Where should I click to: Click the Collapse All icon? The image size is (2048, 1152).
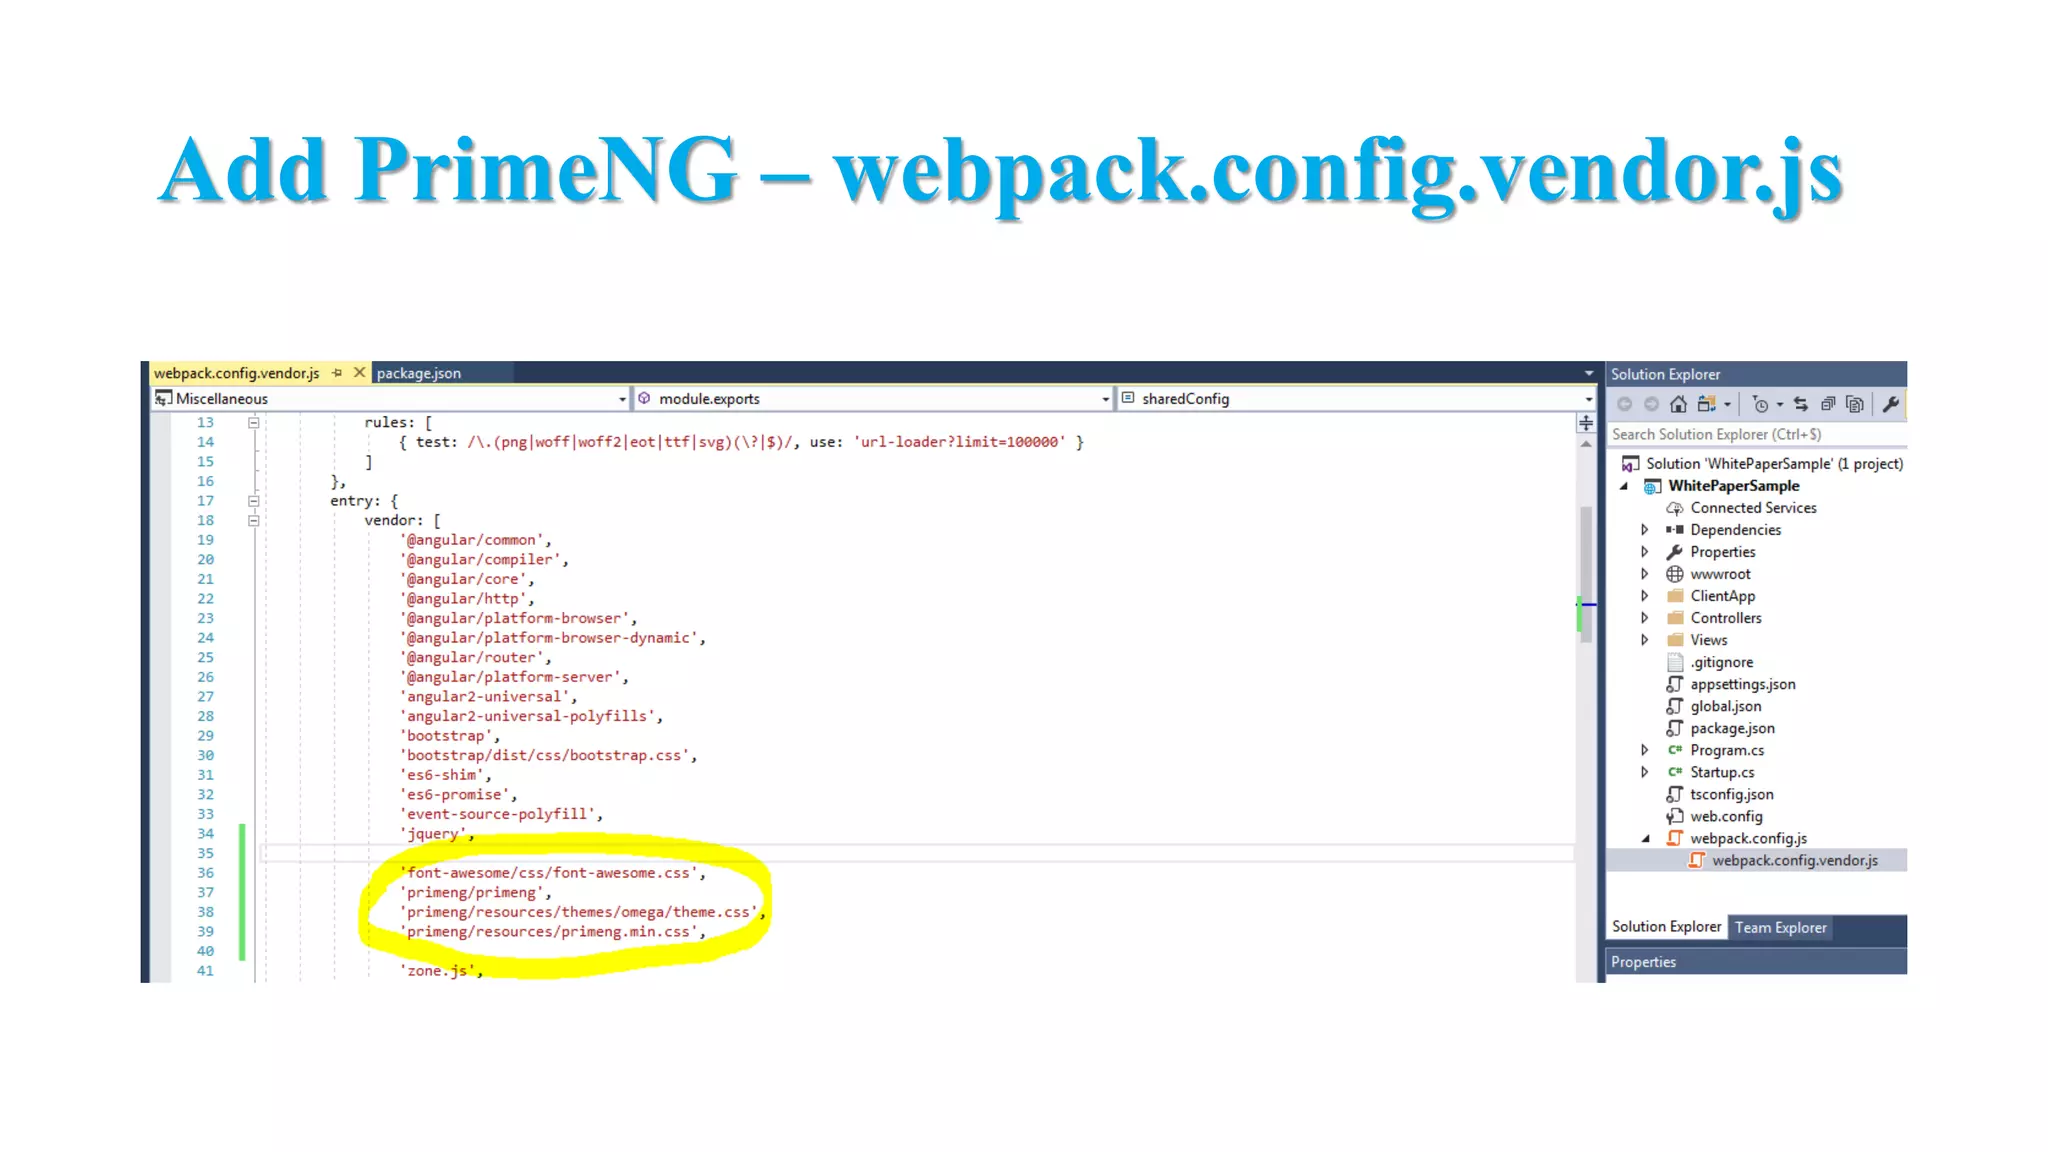click(x=1828, y=404)
